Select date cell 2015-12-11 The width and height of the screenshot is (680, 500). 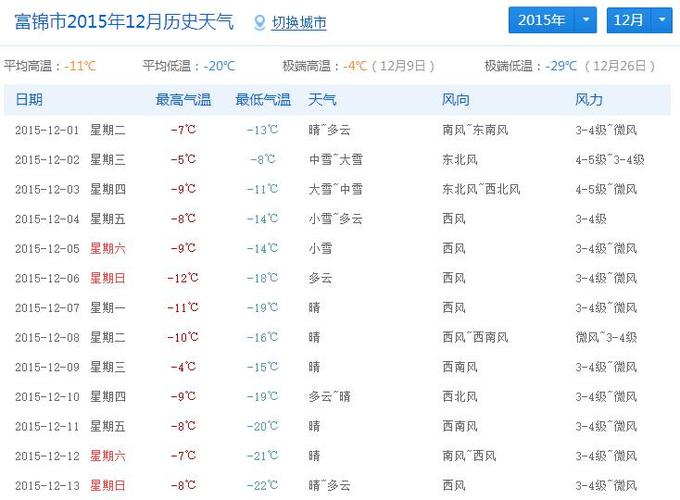pos(47,426)
